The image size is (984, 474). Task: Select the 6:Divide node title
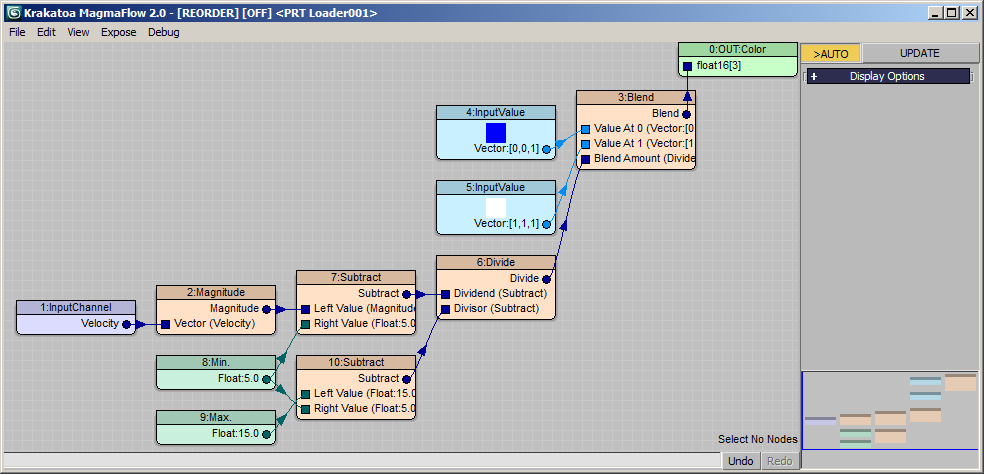pos(496,262)
